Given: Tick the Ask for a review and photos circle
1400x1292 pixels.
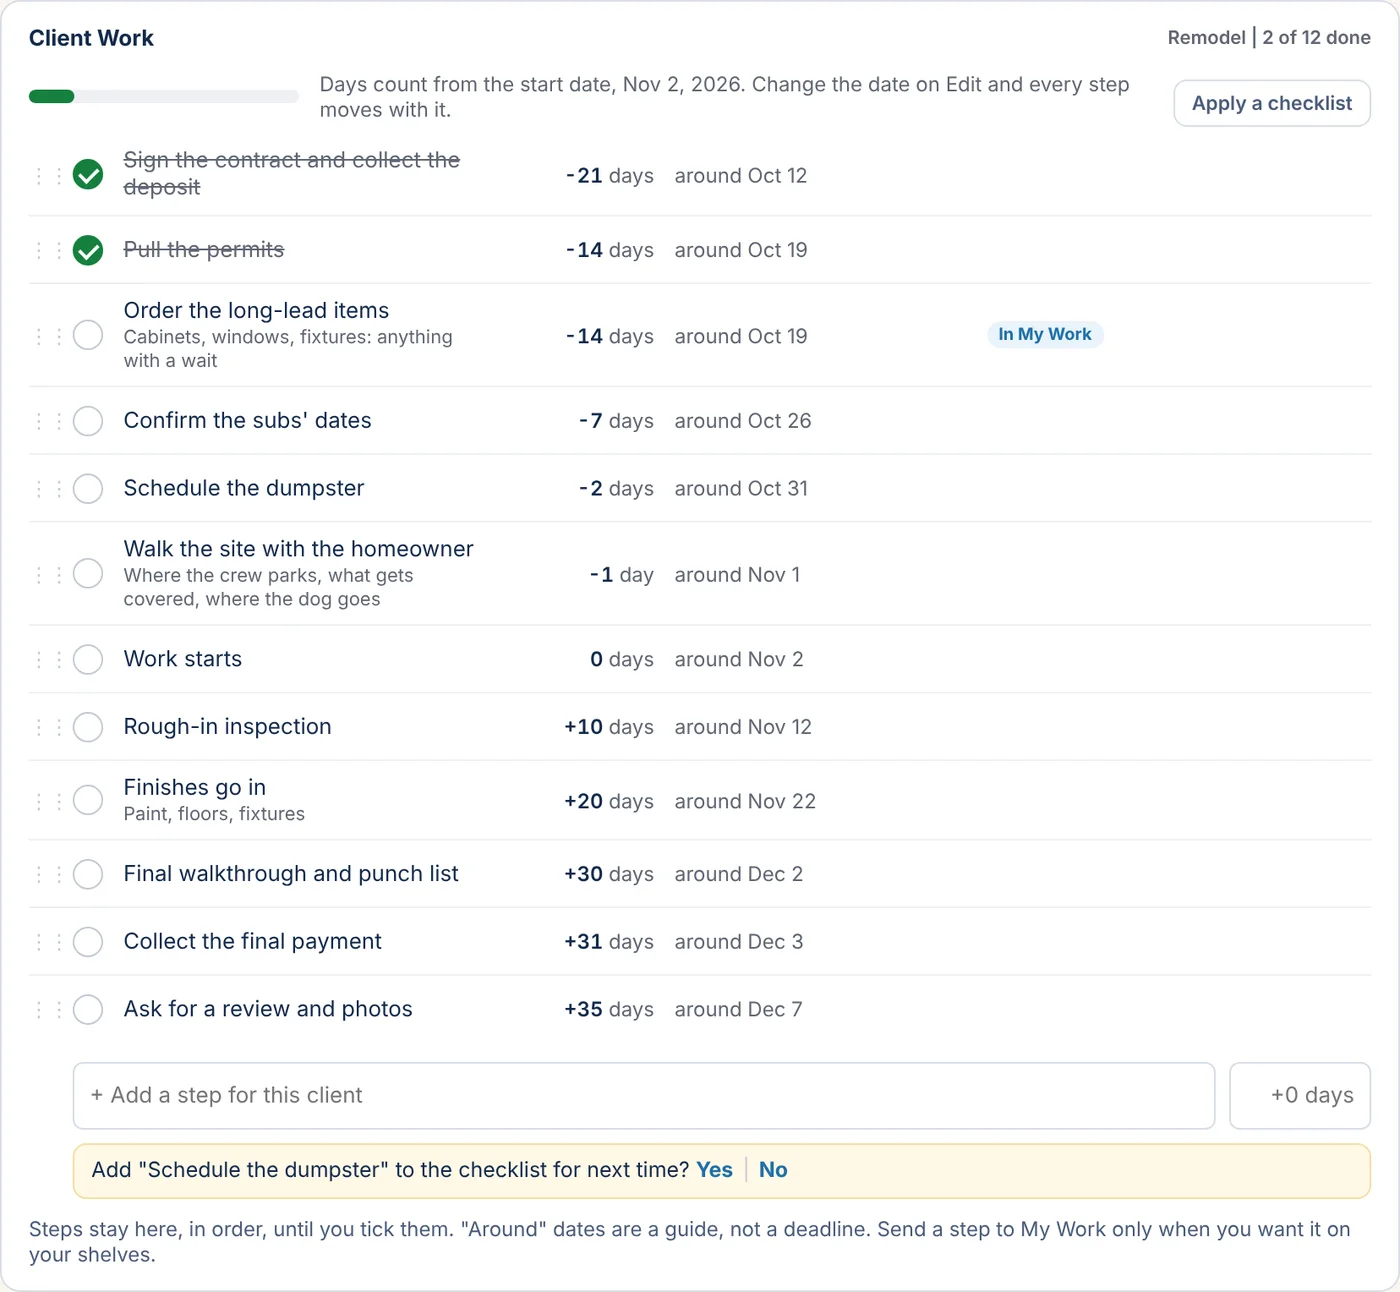Looking at the screenshot, I should point(88,1010).
